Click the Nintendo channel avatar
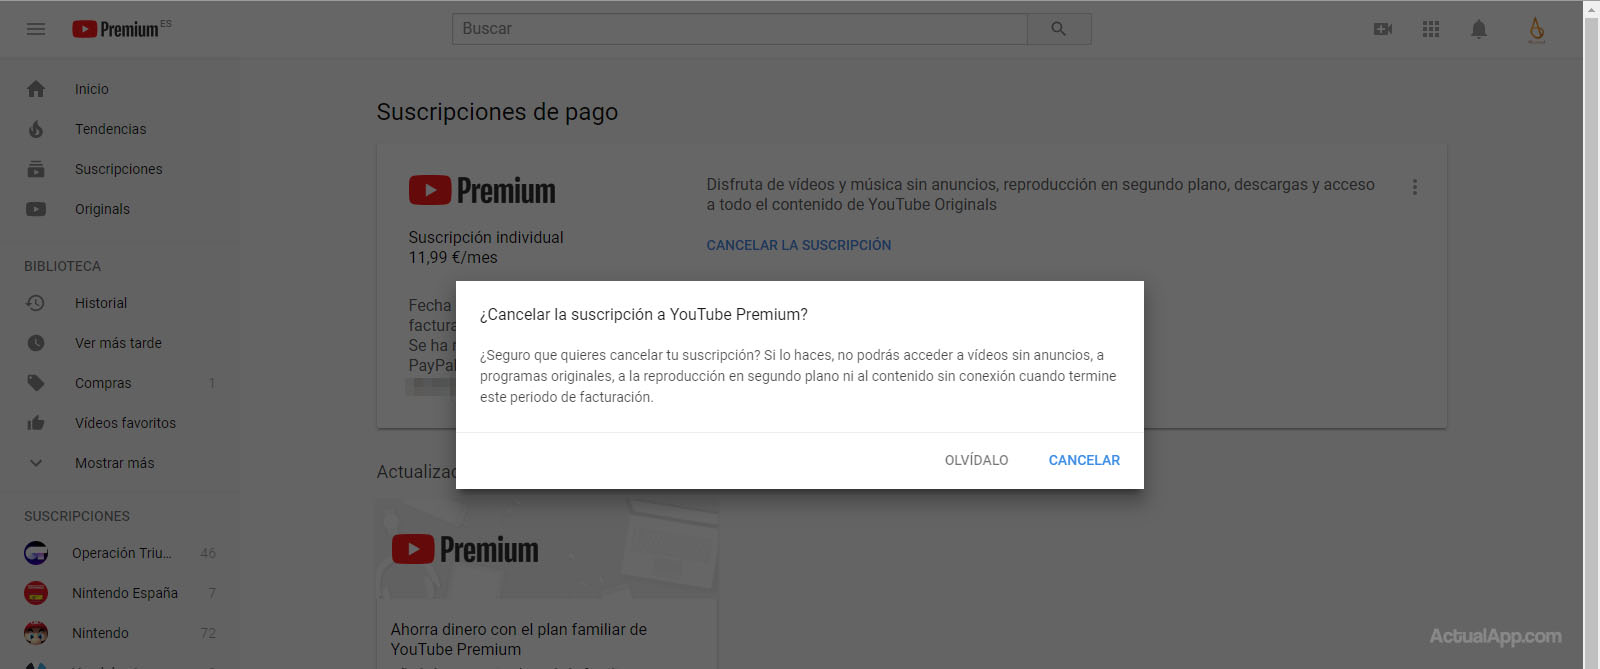Viewport: 1600px width, 669px height. point(36,633)
